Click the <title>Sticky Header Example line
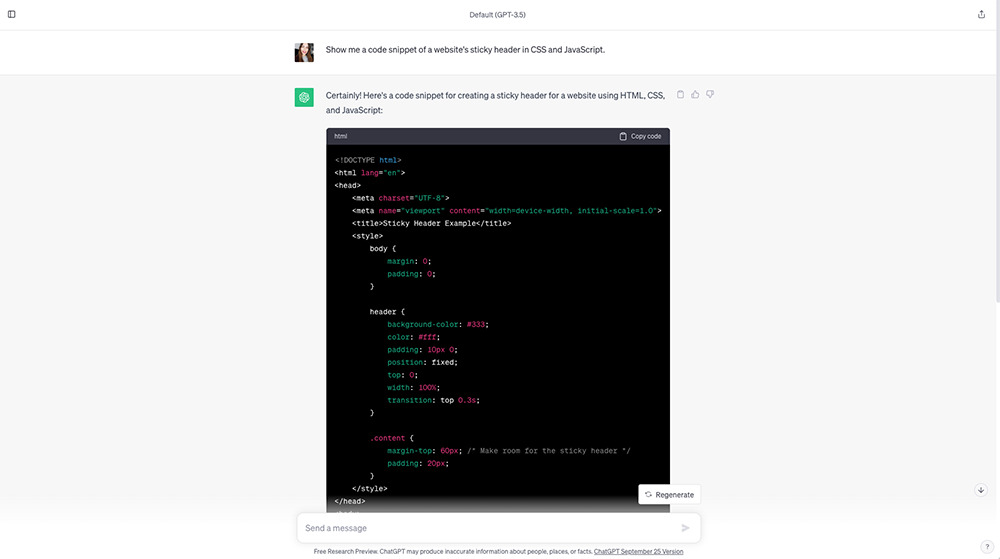The height and width of the screenshot is (559, 1000). (431, 224)
